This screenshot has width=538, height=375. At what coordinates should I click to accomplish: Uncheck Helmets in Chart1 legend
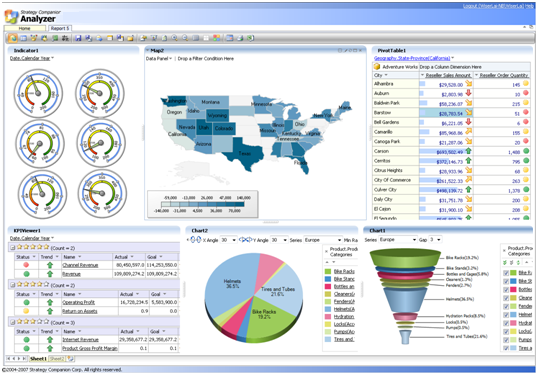(506, 315)
